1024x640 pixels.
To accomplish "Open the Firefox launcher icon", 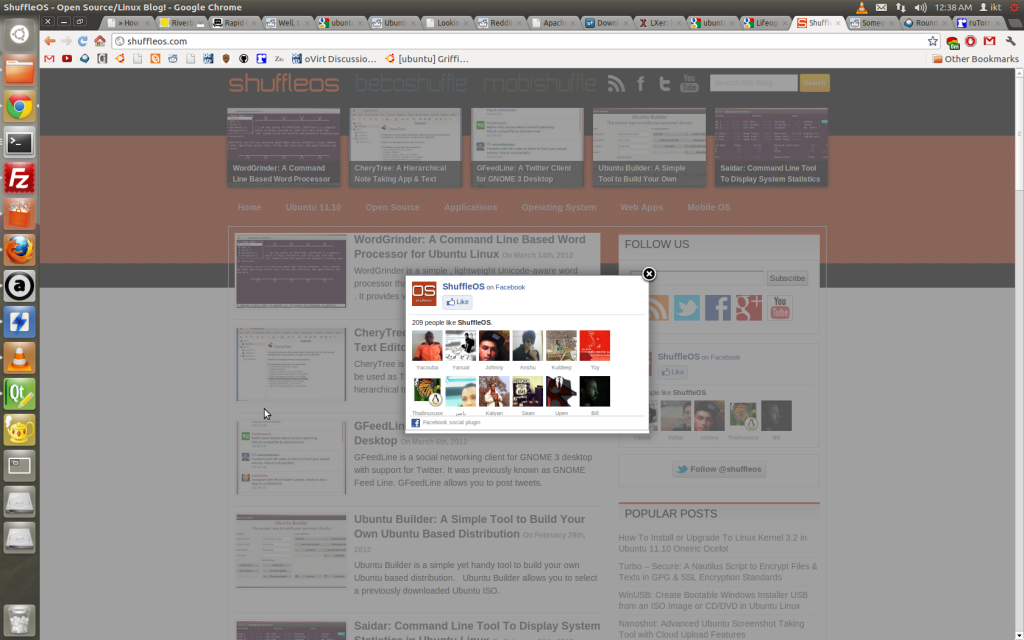I will pyautogui.click(x=20, y=248).
